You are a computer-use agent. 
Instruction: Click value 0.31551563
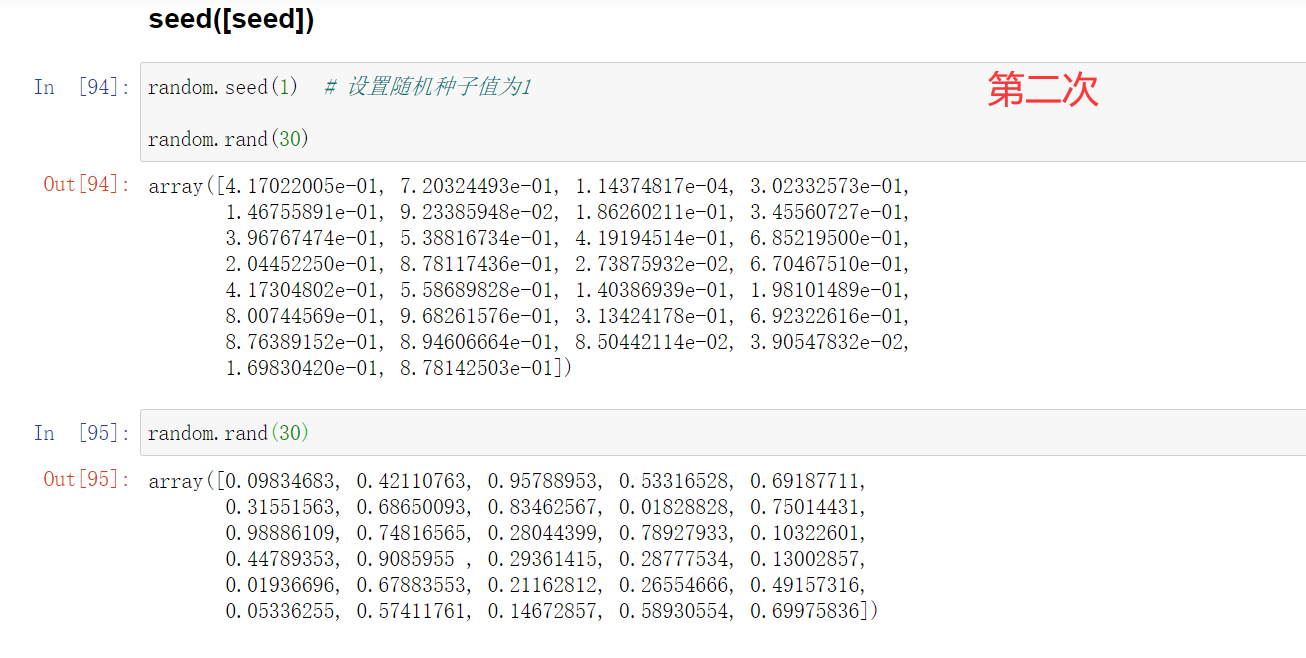point(281,507)
